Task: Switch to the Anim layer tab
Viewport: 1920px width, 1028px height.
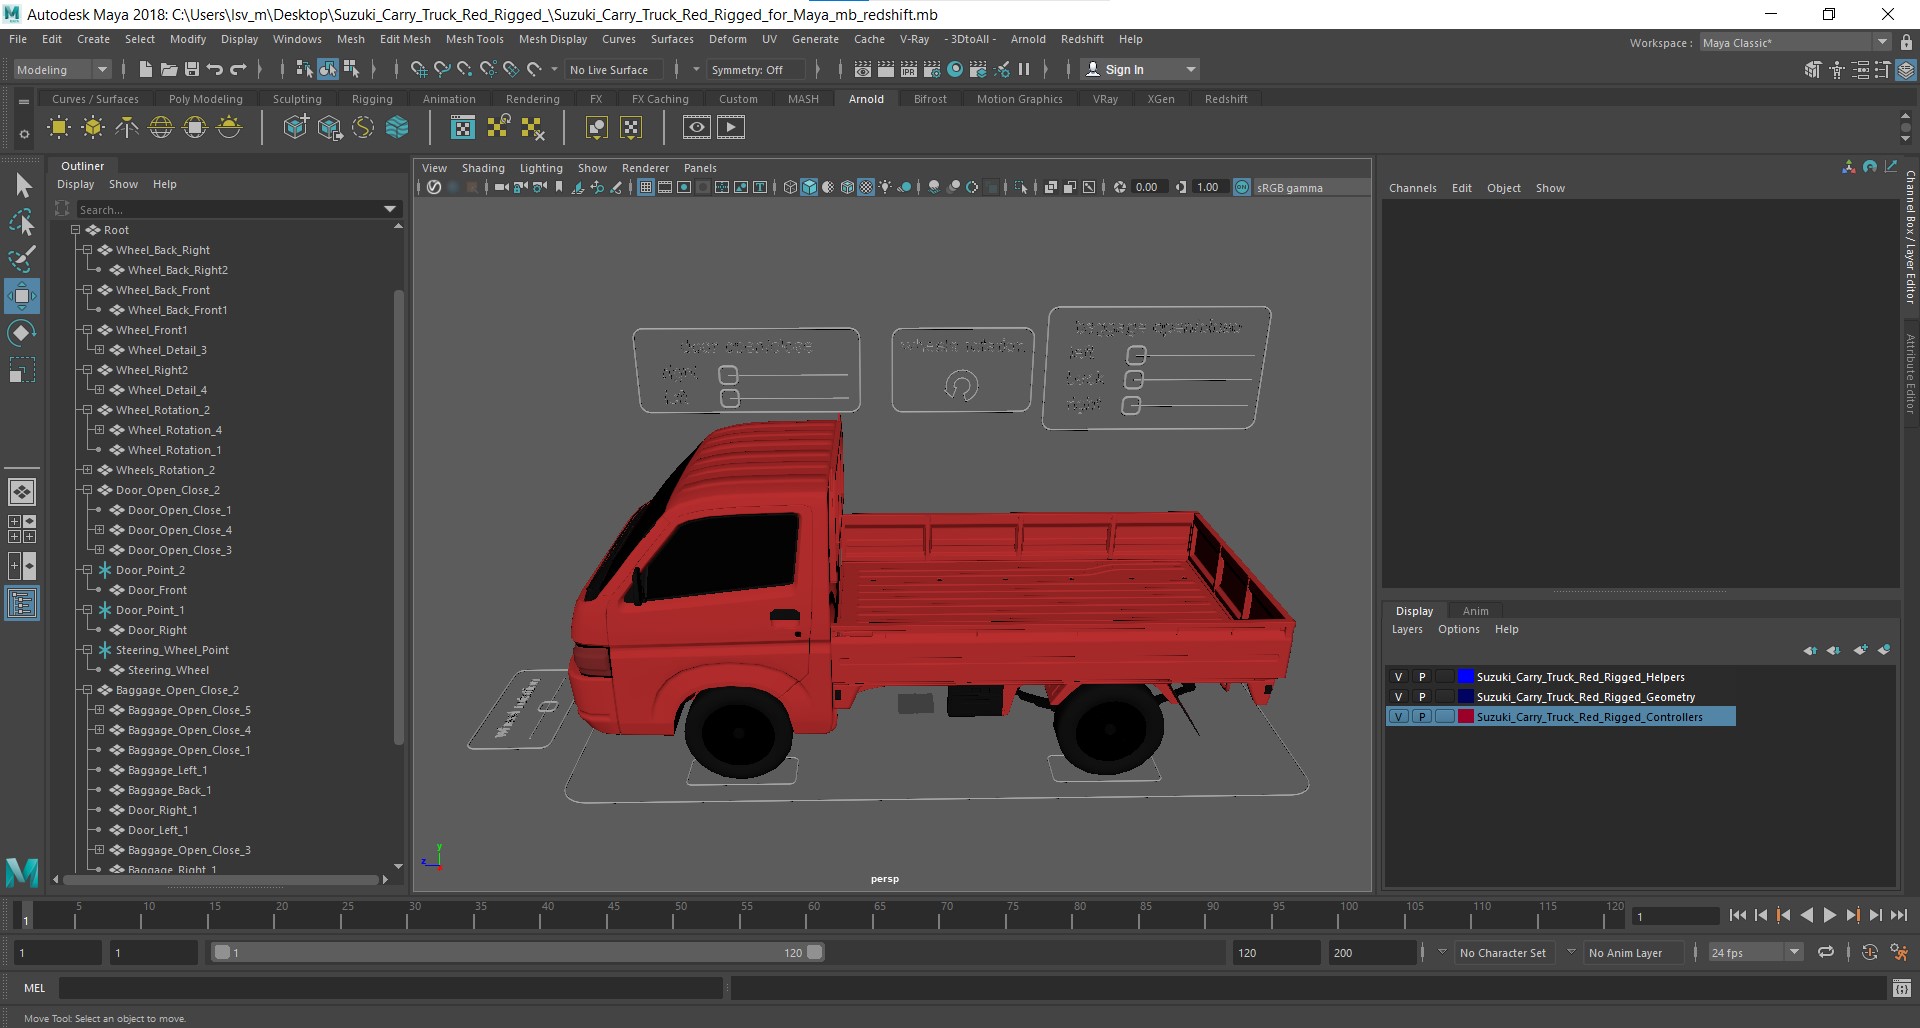Action: point(1475,611)
